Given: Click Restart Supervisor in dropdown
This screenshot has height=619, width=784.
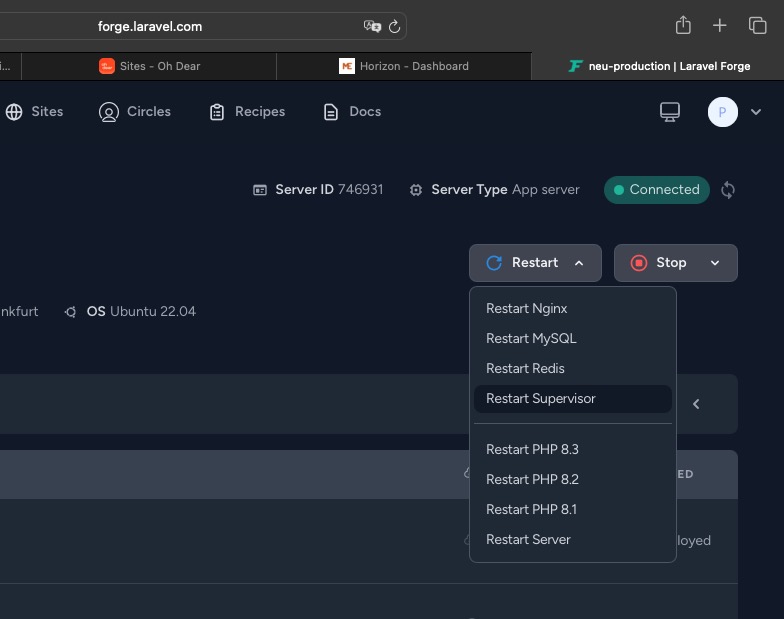Looking at the screenshot, I should (x=540, y=399).
